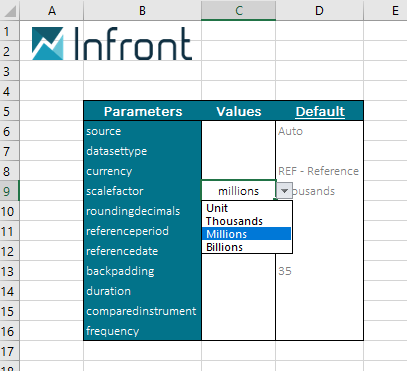407x371 pixels.
Task: Click the backpadding value input cell
Action: 239,271
